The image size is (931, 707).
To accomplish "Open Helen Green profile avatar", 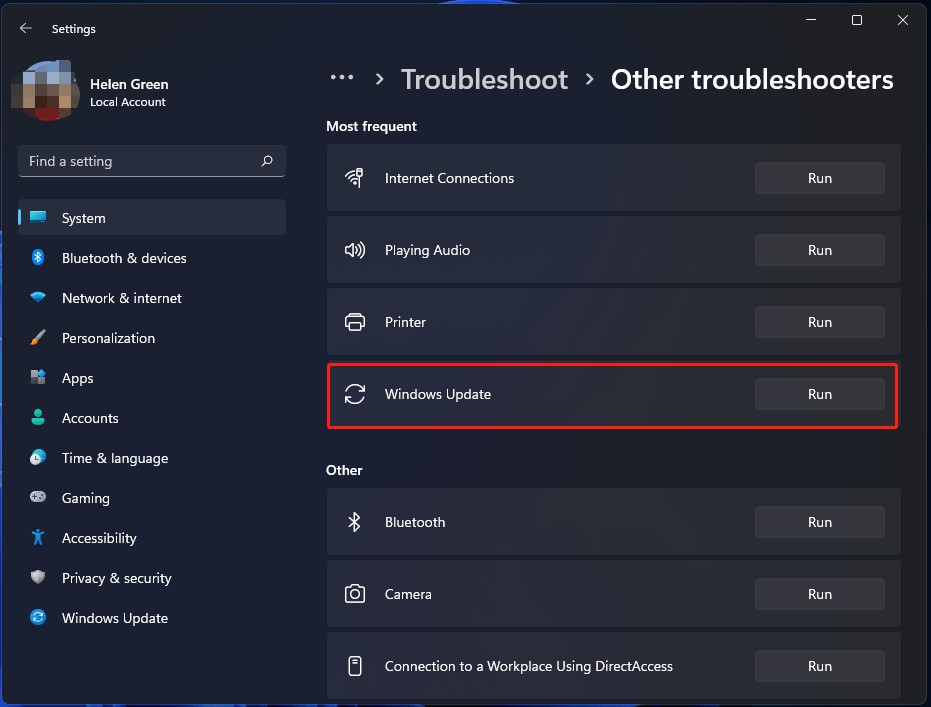I will click(x=46, y=91).
